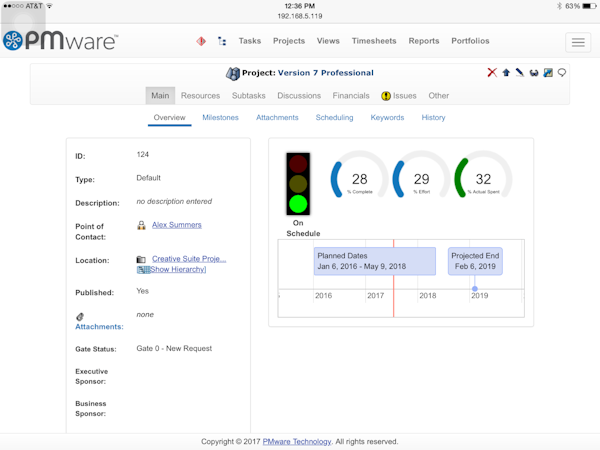Screen dimensions: 600x450
Task: Click the traffic light status indicator
Action: click(x=298, y=183)
